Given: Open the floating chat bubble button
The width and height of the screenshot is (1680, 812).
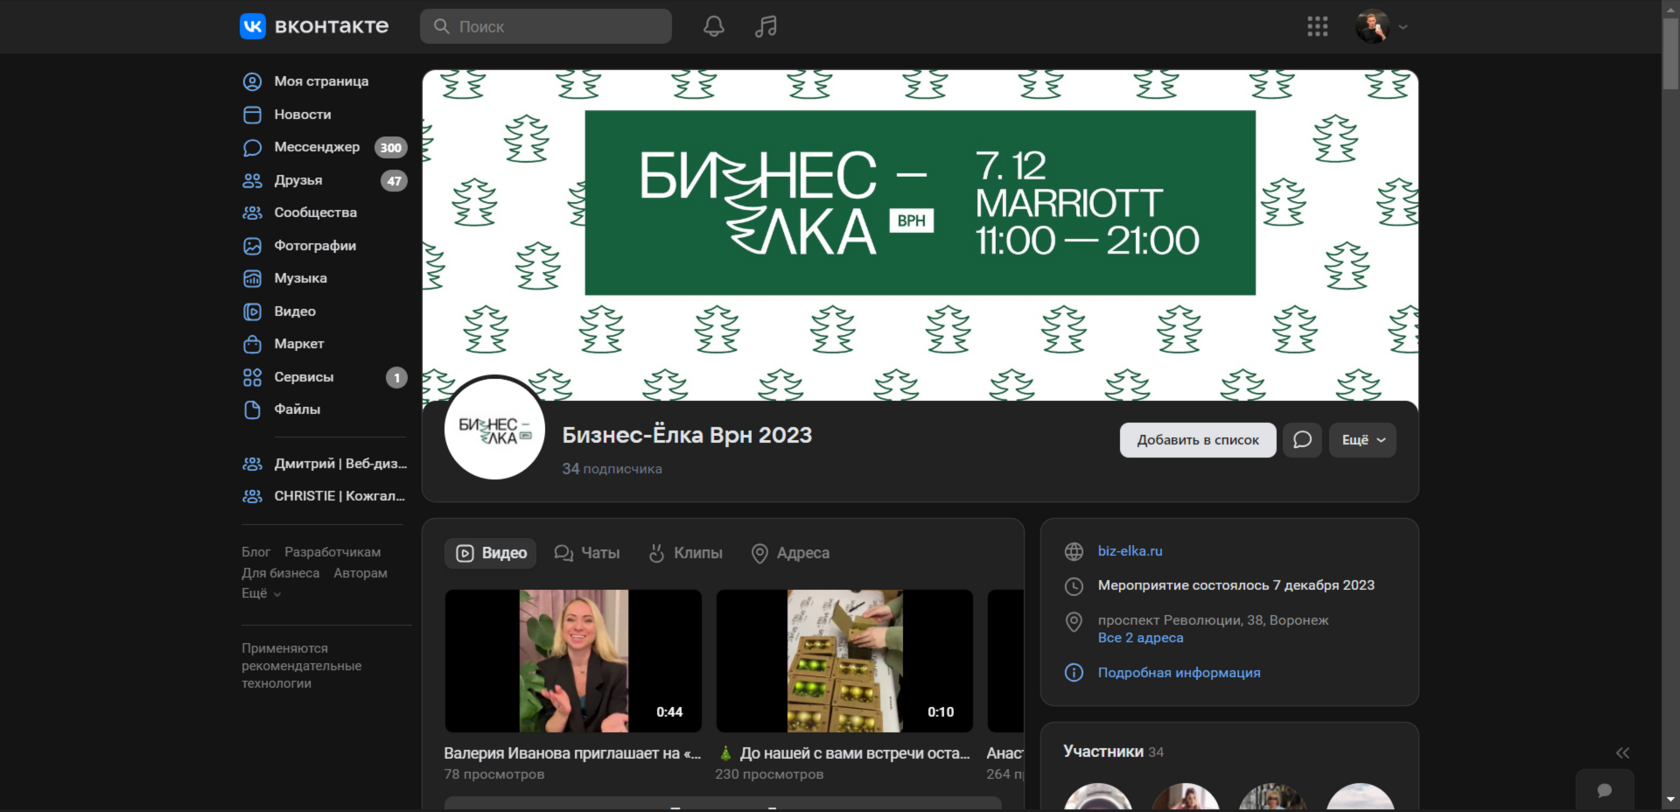Looking at the screenshot, I should tap(1604, 790).
